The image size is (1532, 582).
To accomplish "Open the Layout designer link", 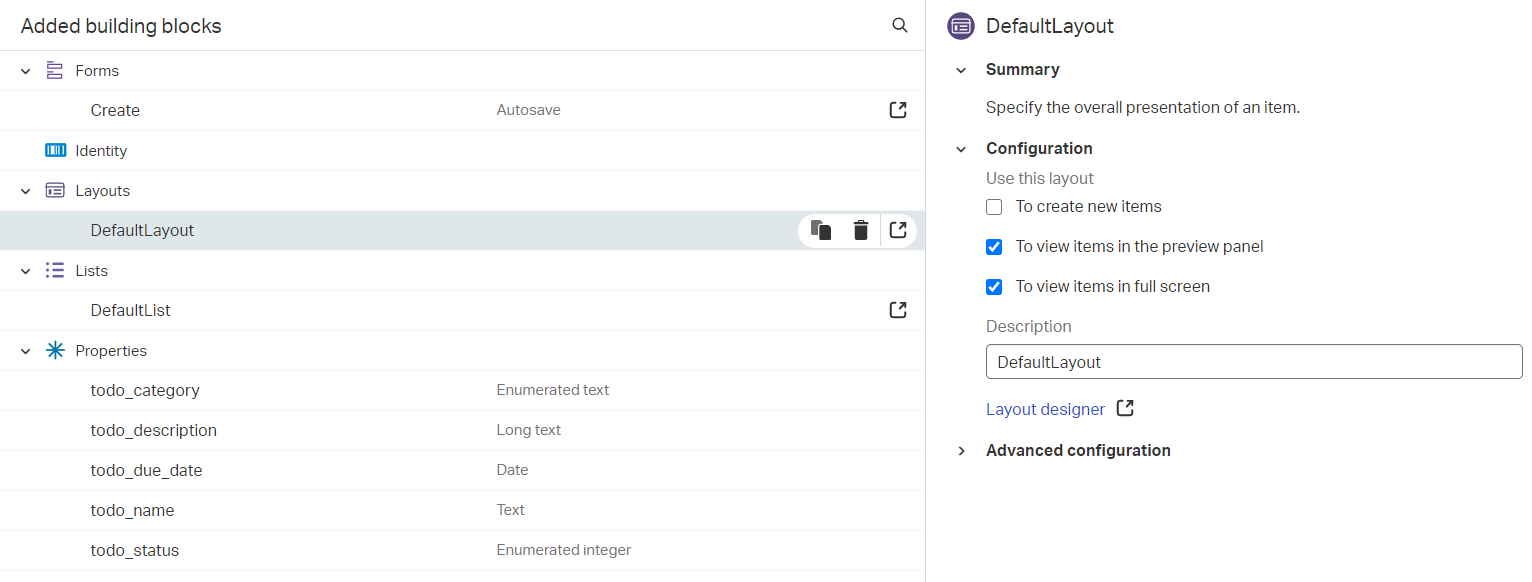I will pyautogui.click(x=1045, y=409).
